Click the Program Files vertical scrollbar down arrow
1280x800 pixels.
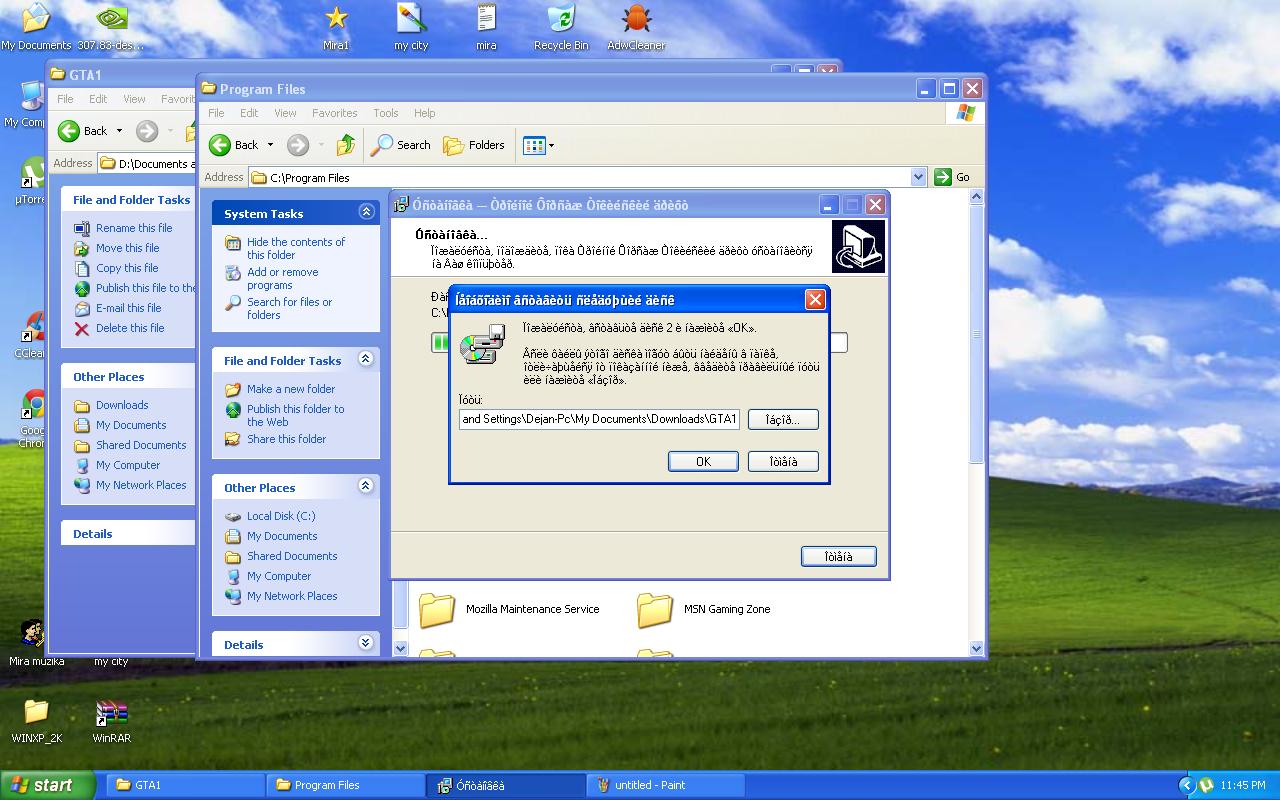pyautogui.click(x=977, y=648)
